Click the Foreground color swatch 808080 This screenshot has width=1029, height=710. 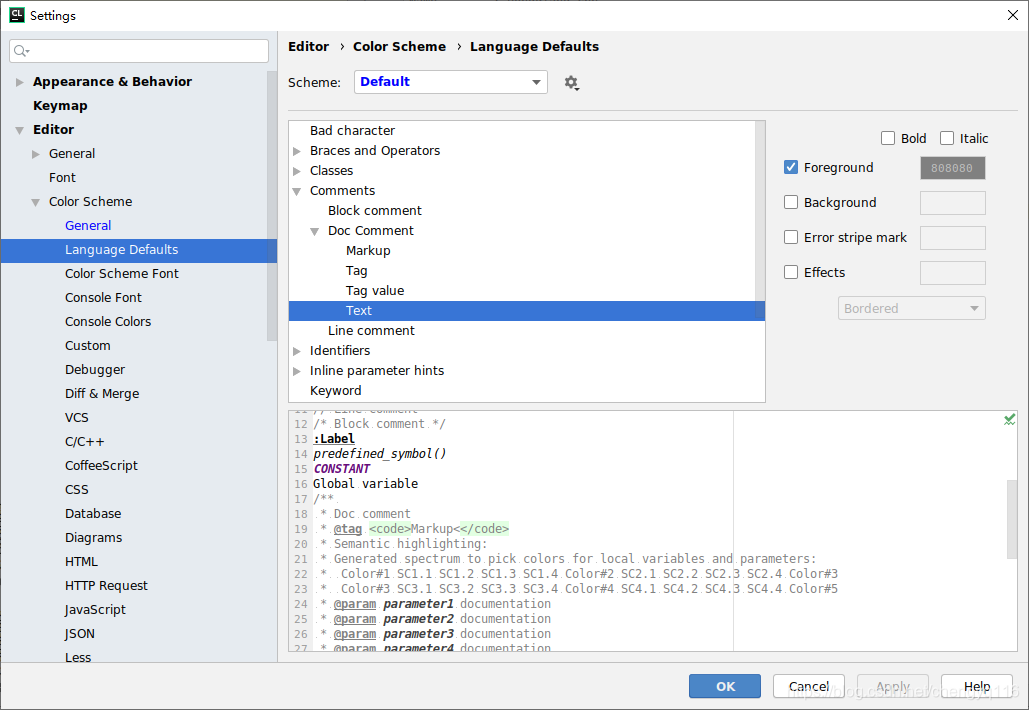point(953,168)
